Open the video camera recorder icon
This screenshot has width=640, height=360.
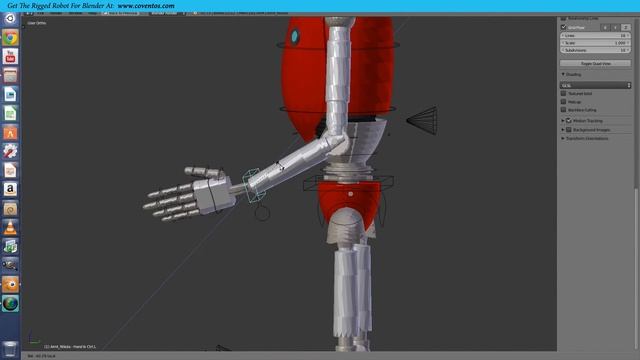pos(10,265)
